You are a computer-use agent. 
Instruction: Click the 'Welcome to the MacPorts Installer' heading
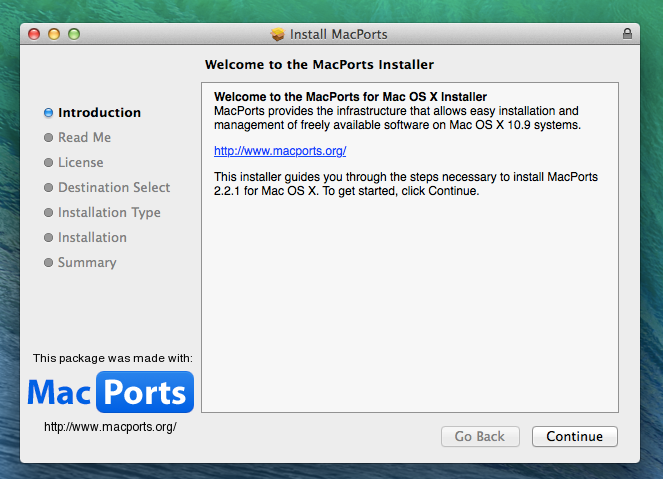point(319,65)
